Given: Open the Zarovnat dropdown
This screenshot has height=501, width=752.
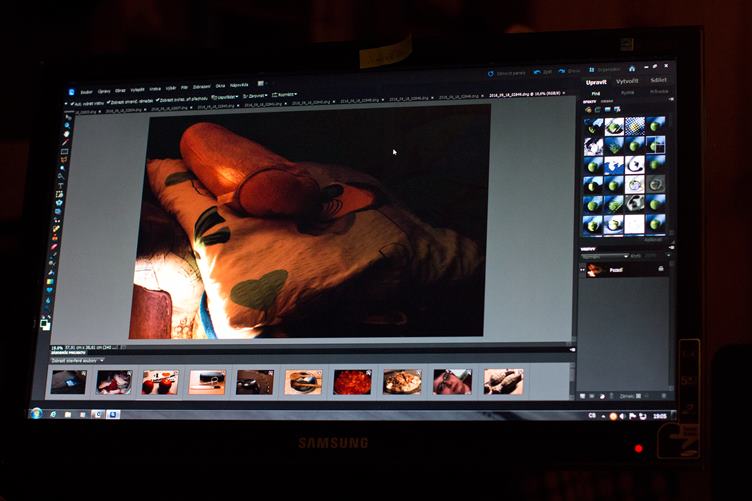Looking at the screenshot, I should (x=255, y=96).
